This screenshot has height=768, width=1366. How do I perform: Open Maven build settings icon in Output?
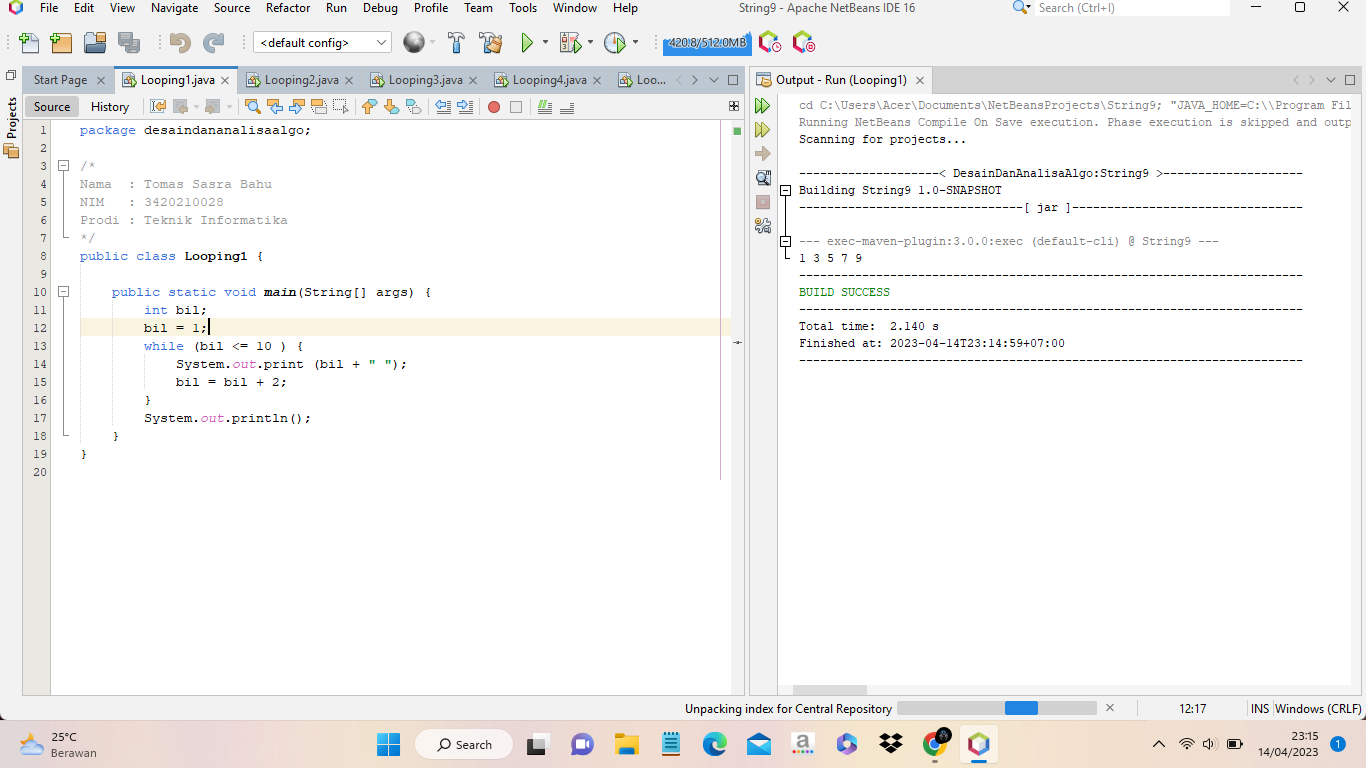pos(763,226)
